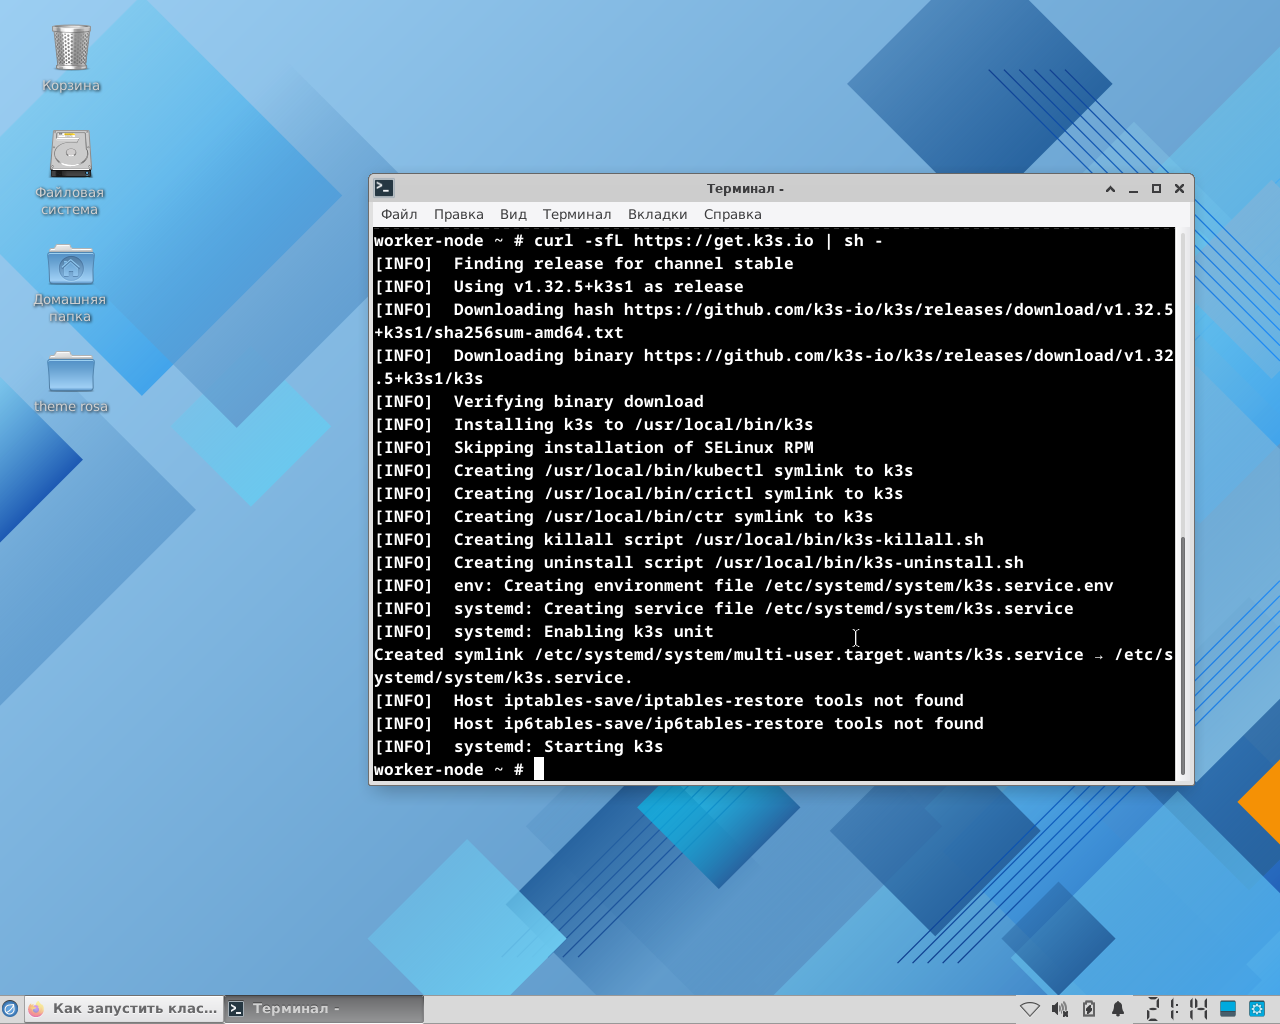The width and height of the screenshot is (1280, 1024).
Task: Click the 'systemd: Starting k3s' line
Action: (x=558, y=746)
